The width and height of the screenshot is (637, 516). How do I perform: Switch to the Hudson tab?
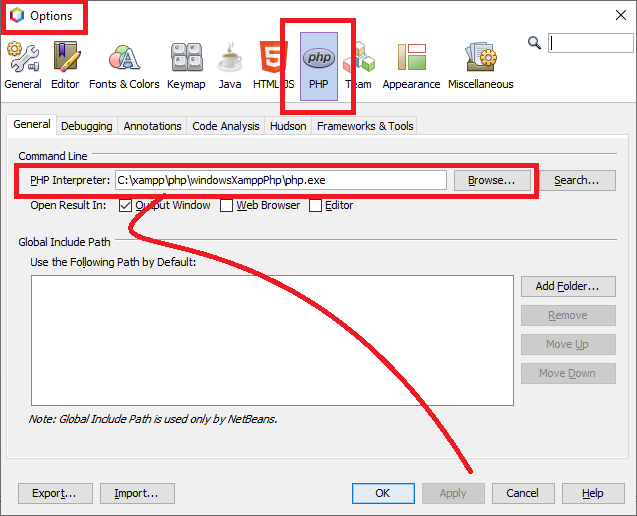point(288,126)
